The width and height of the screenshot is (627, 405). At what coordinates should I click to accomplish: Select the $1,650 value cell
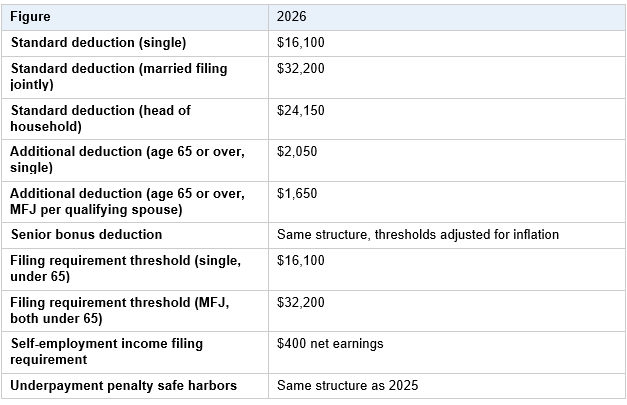297,193
